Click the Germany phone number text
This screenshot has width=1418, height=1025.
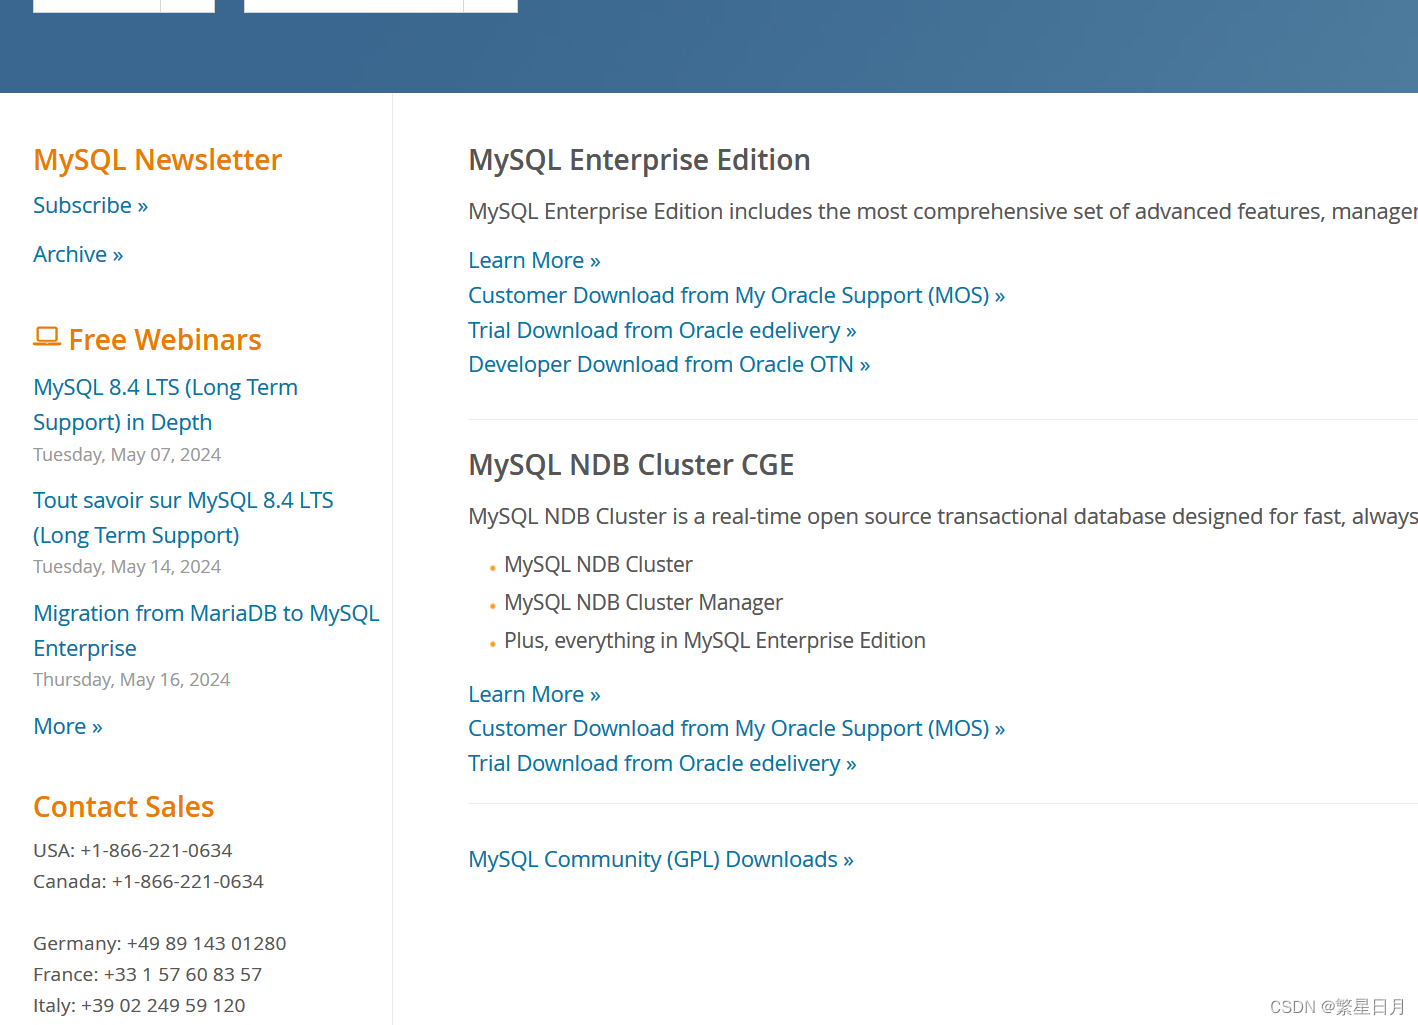(x=160, y=943)
